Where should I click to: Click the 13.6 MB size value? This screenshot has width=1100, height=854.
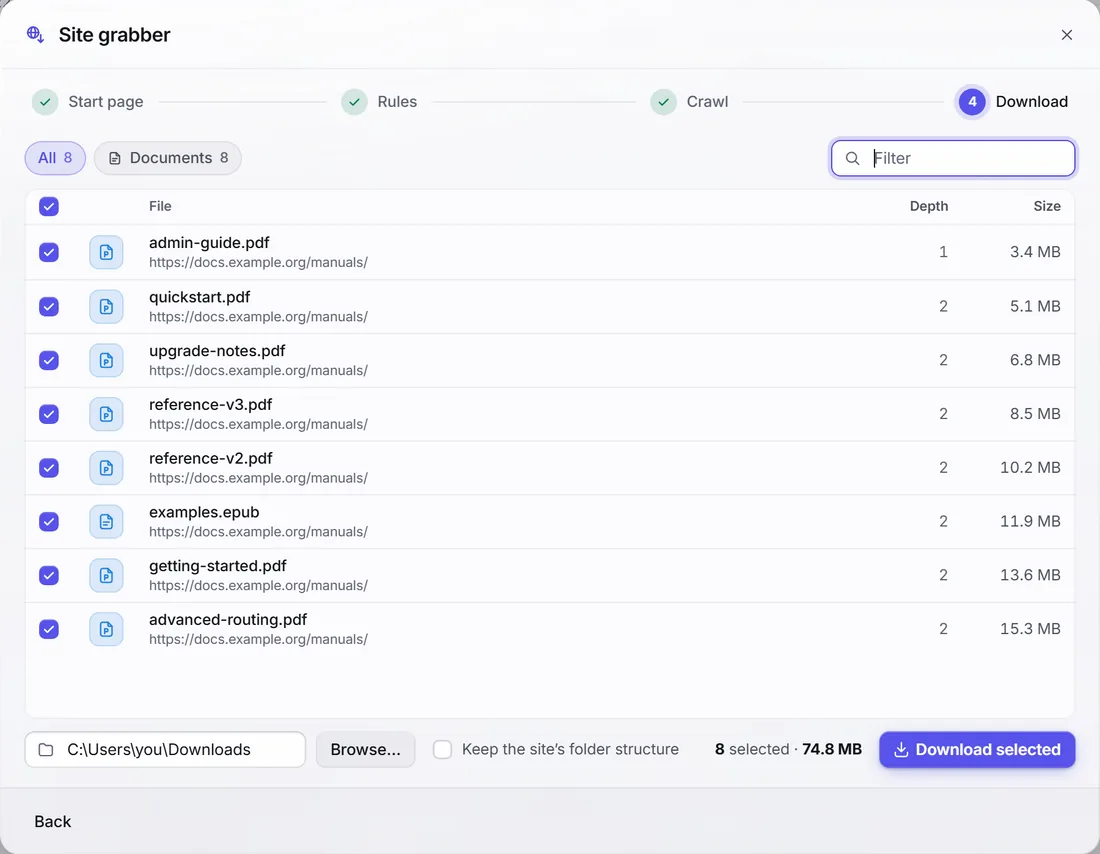(x=1030, y=575)
